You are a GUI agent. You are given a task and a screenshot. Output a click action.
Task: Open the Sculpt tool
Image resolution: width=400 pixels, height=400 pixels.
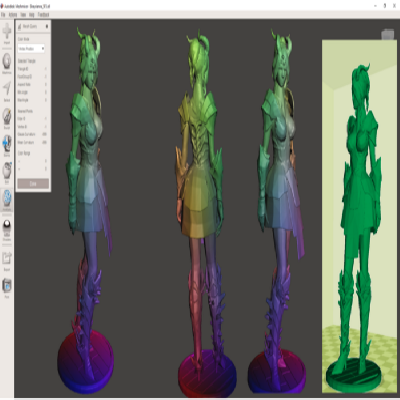(7, 118)
